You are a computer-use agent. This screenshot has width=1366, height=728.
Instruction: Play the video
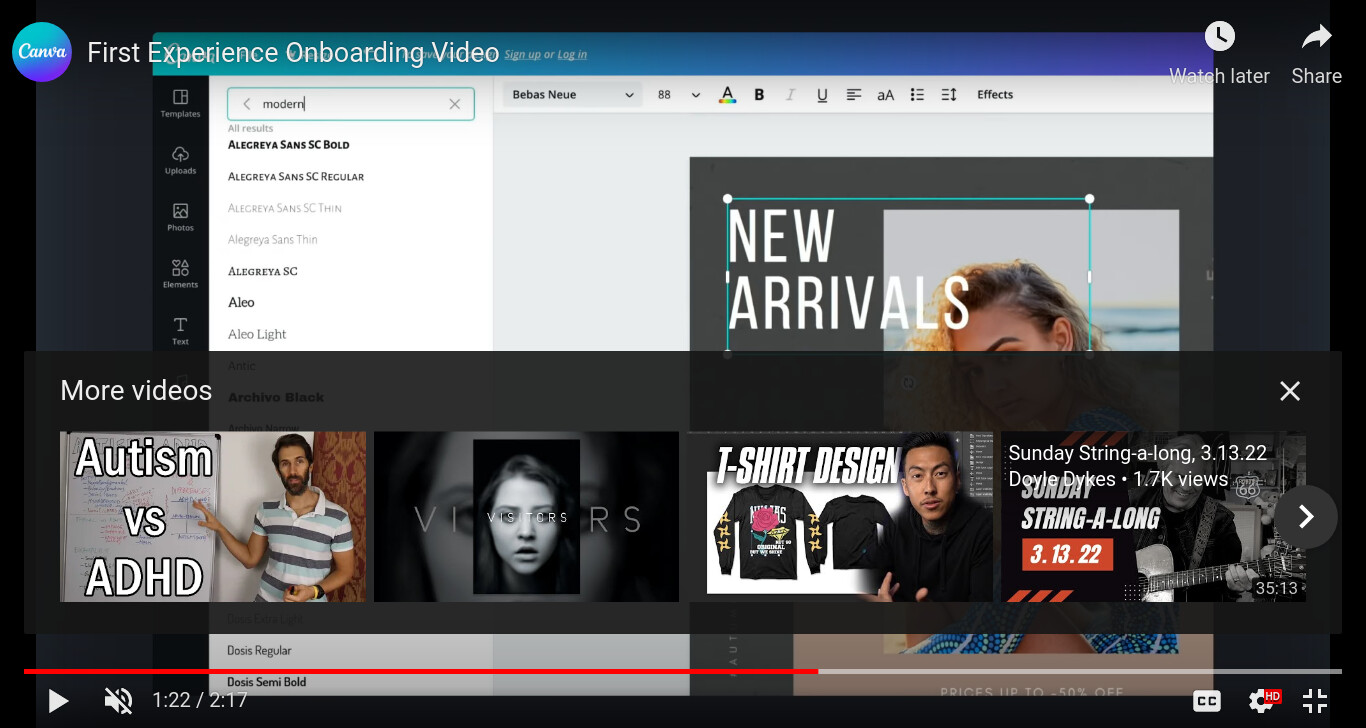[58, 700]
